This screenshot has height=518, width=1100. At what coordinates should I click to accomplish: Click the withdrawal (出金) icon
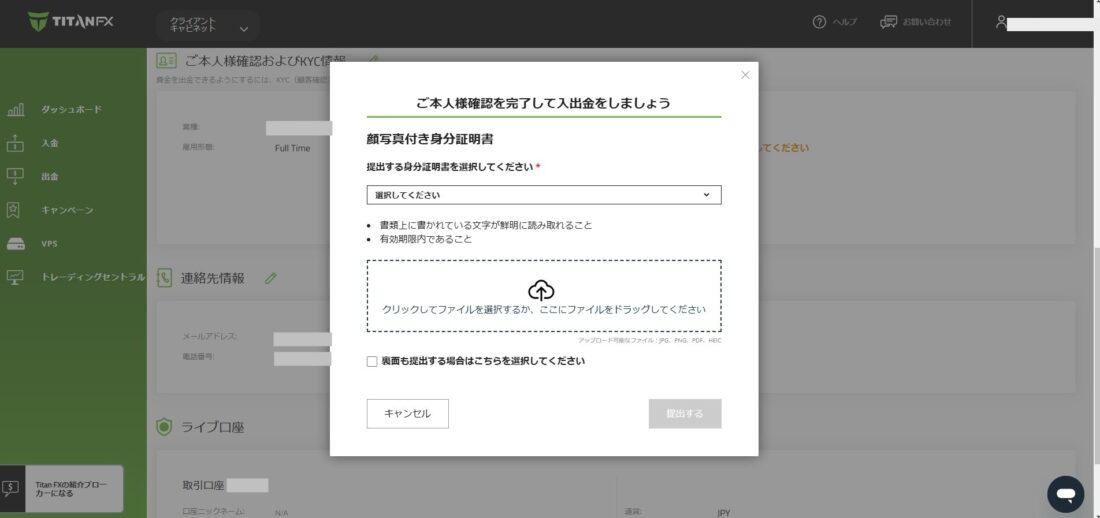tap(15, 176)
